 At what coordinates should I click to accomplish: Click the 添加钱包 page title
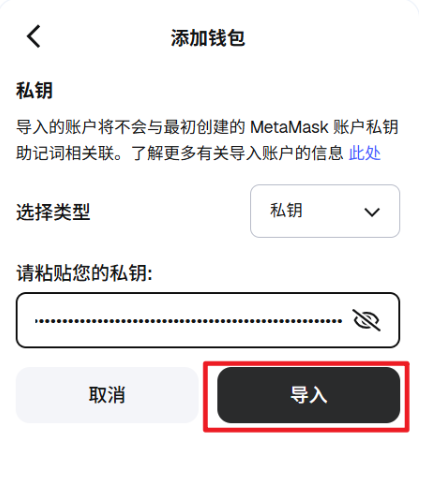pyautogui.click(x=208, y=38)
